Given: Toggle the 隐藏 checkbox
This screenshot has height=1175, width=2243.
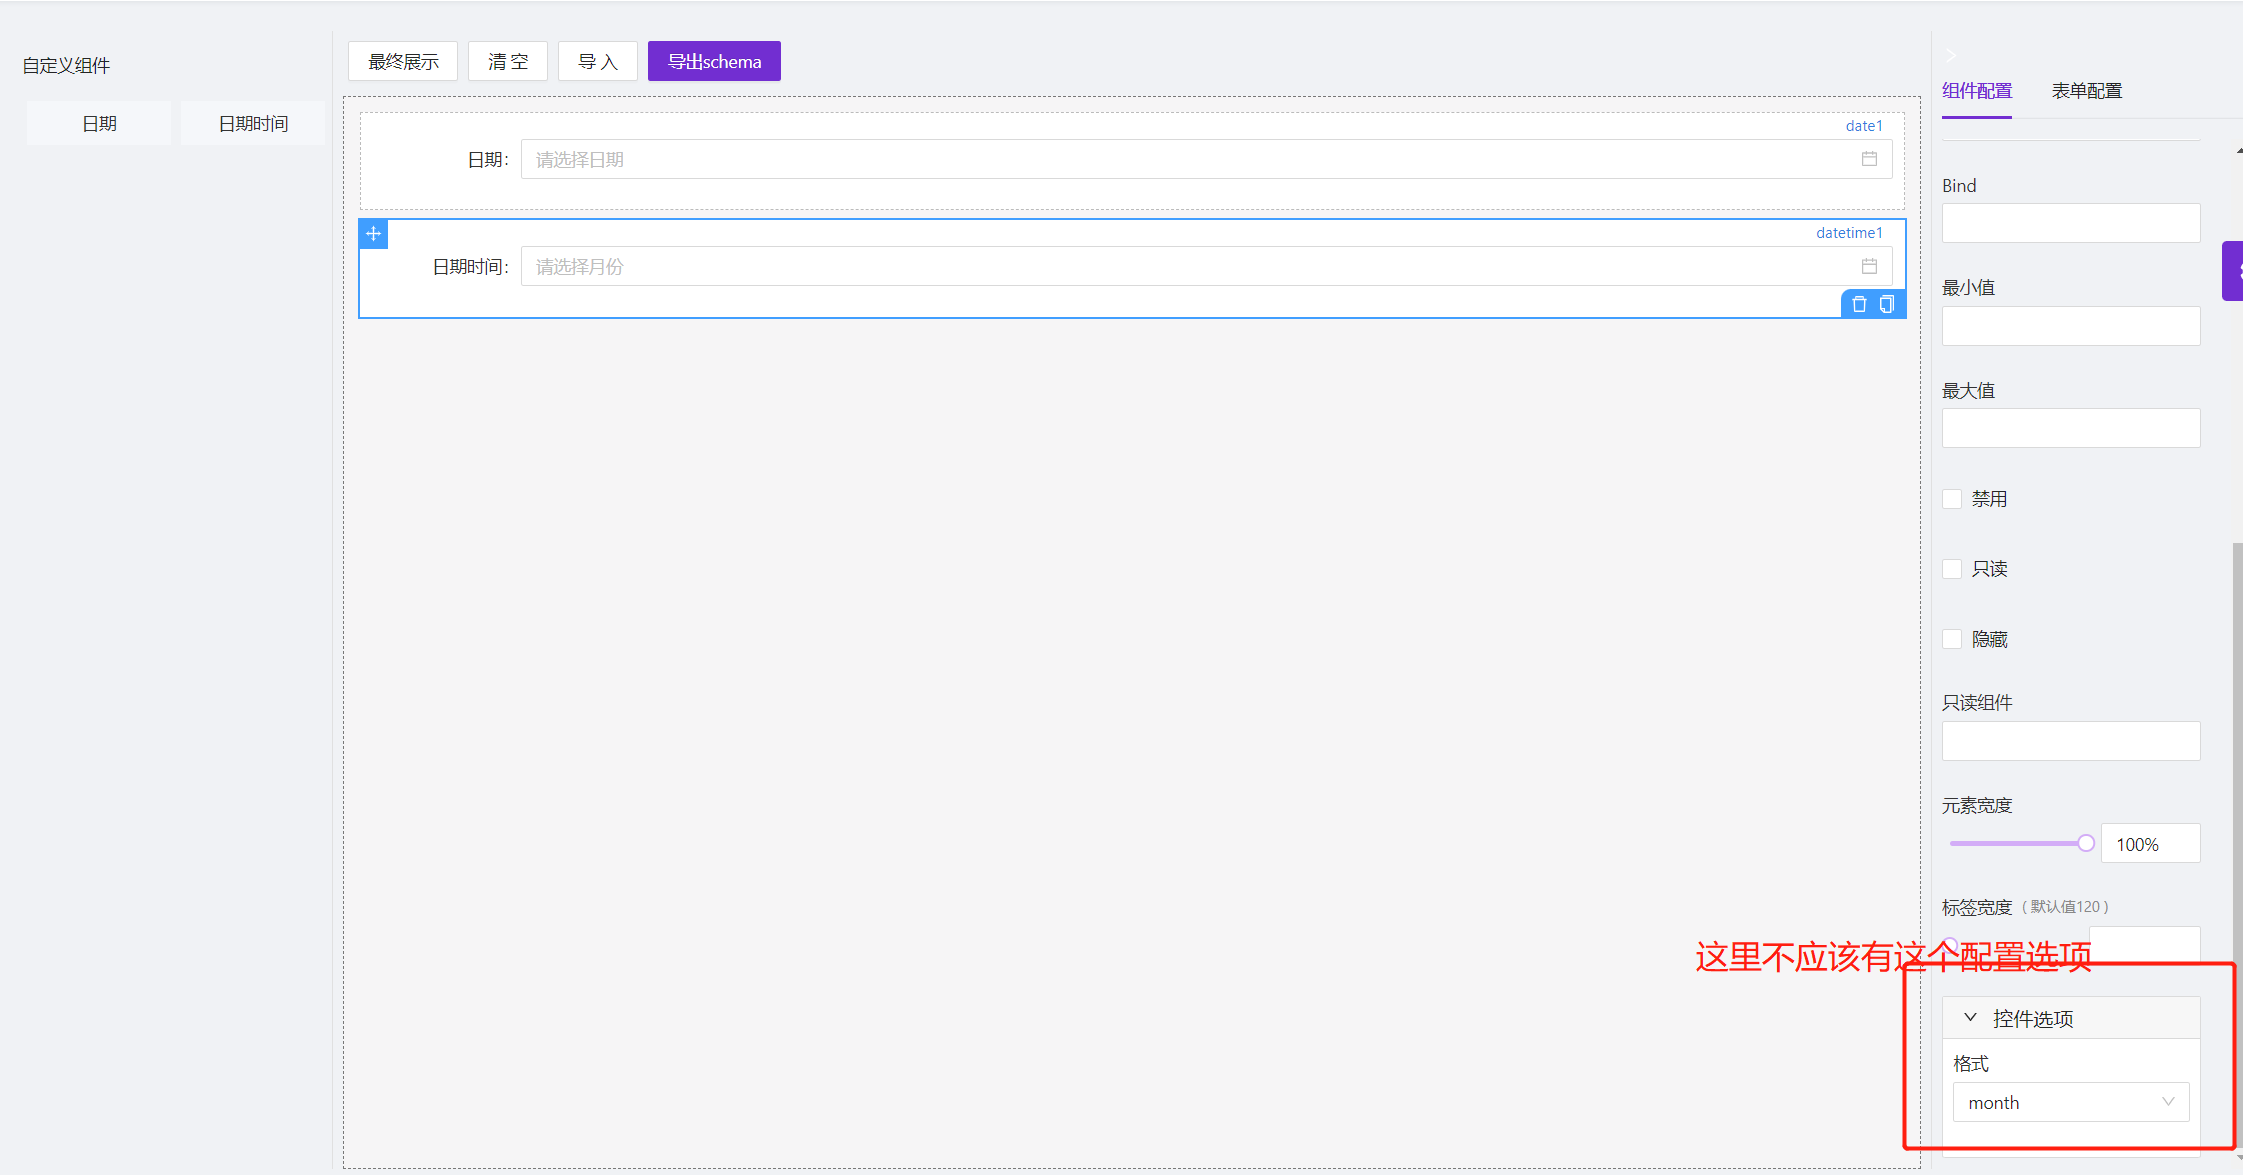Looking at the screenshot, I should (x=1952, y=639).
